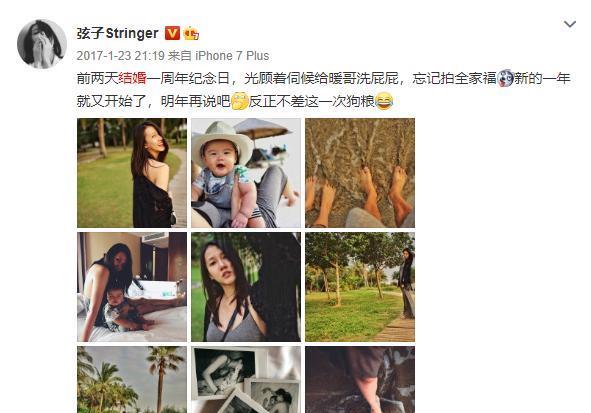Image resolution: width=591 pixels, height=413 pixels.
Task: Open the feet in sand waves photo
Action: [360, 173]
